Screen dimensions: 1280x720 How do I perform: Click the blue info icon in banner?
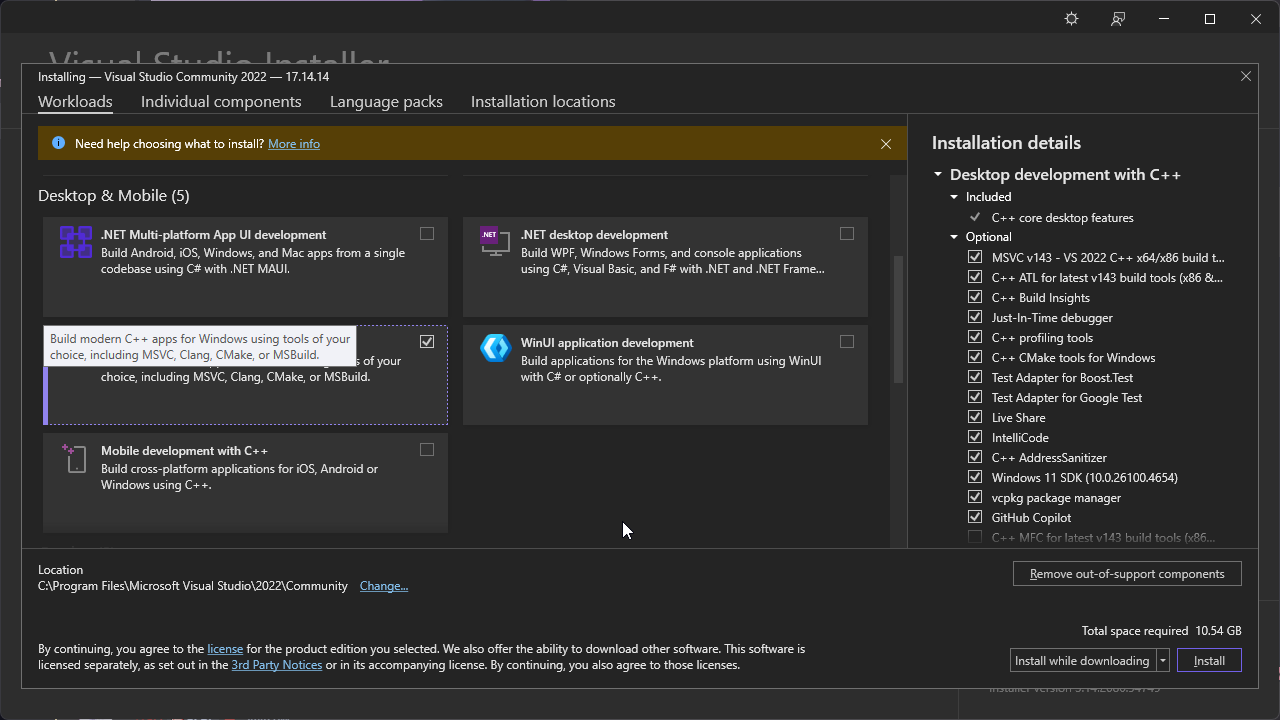pos(58,144)
